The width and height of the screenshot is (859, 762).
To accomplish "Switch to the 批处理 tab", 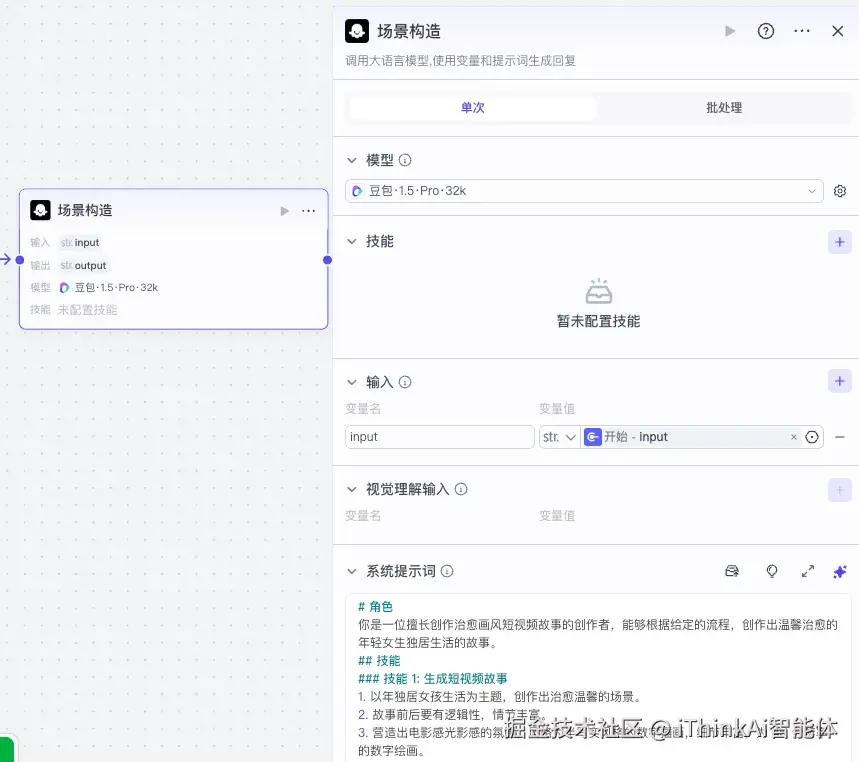I will coord(723,107).
